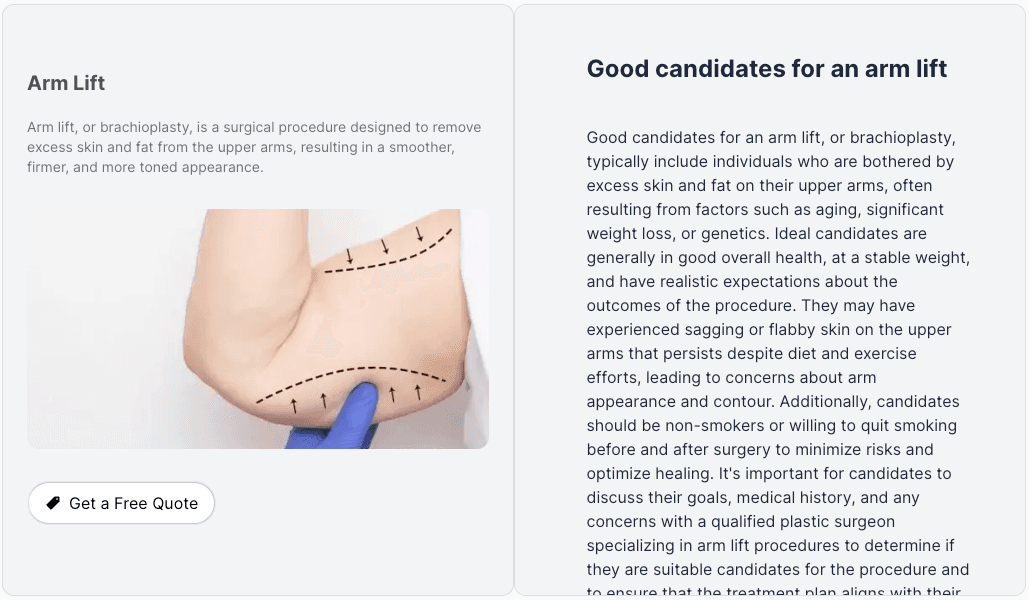Viewport: 1029px width, 600px height.
Task: Open the arm lift procedure image
Action: [x=258, y=328]
